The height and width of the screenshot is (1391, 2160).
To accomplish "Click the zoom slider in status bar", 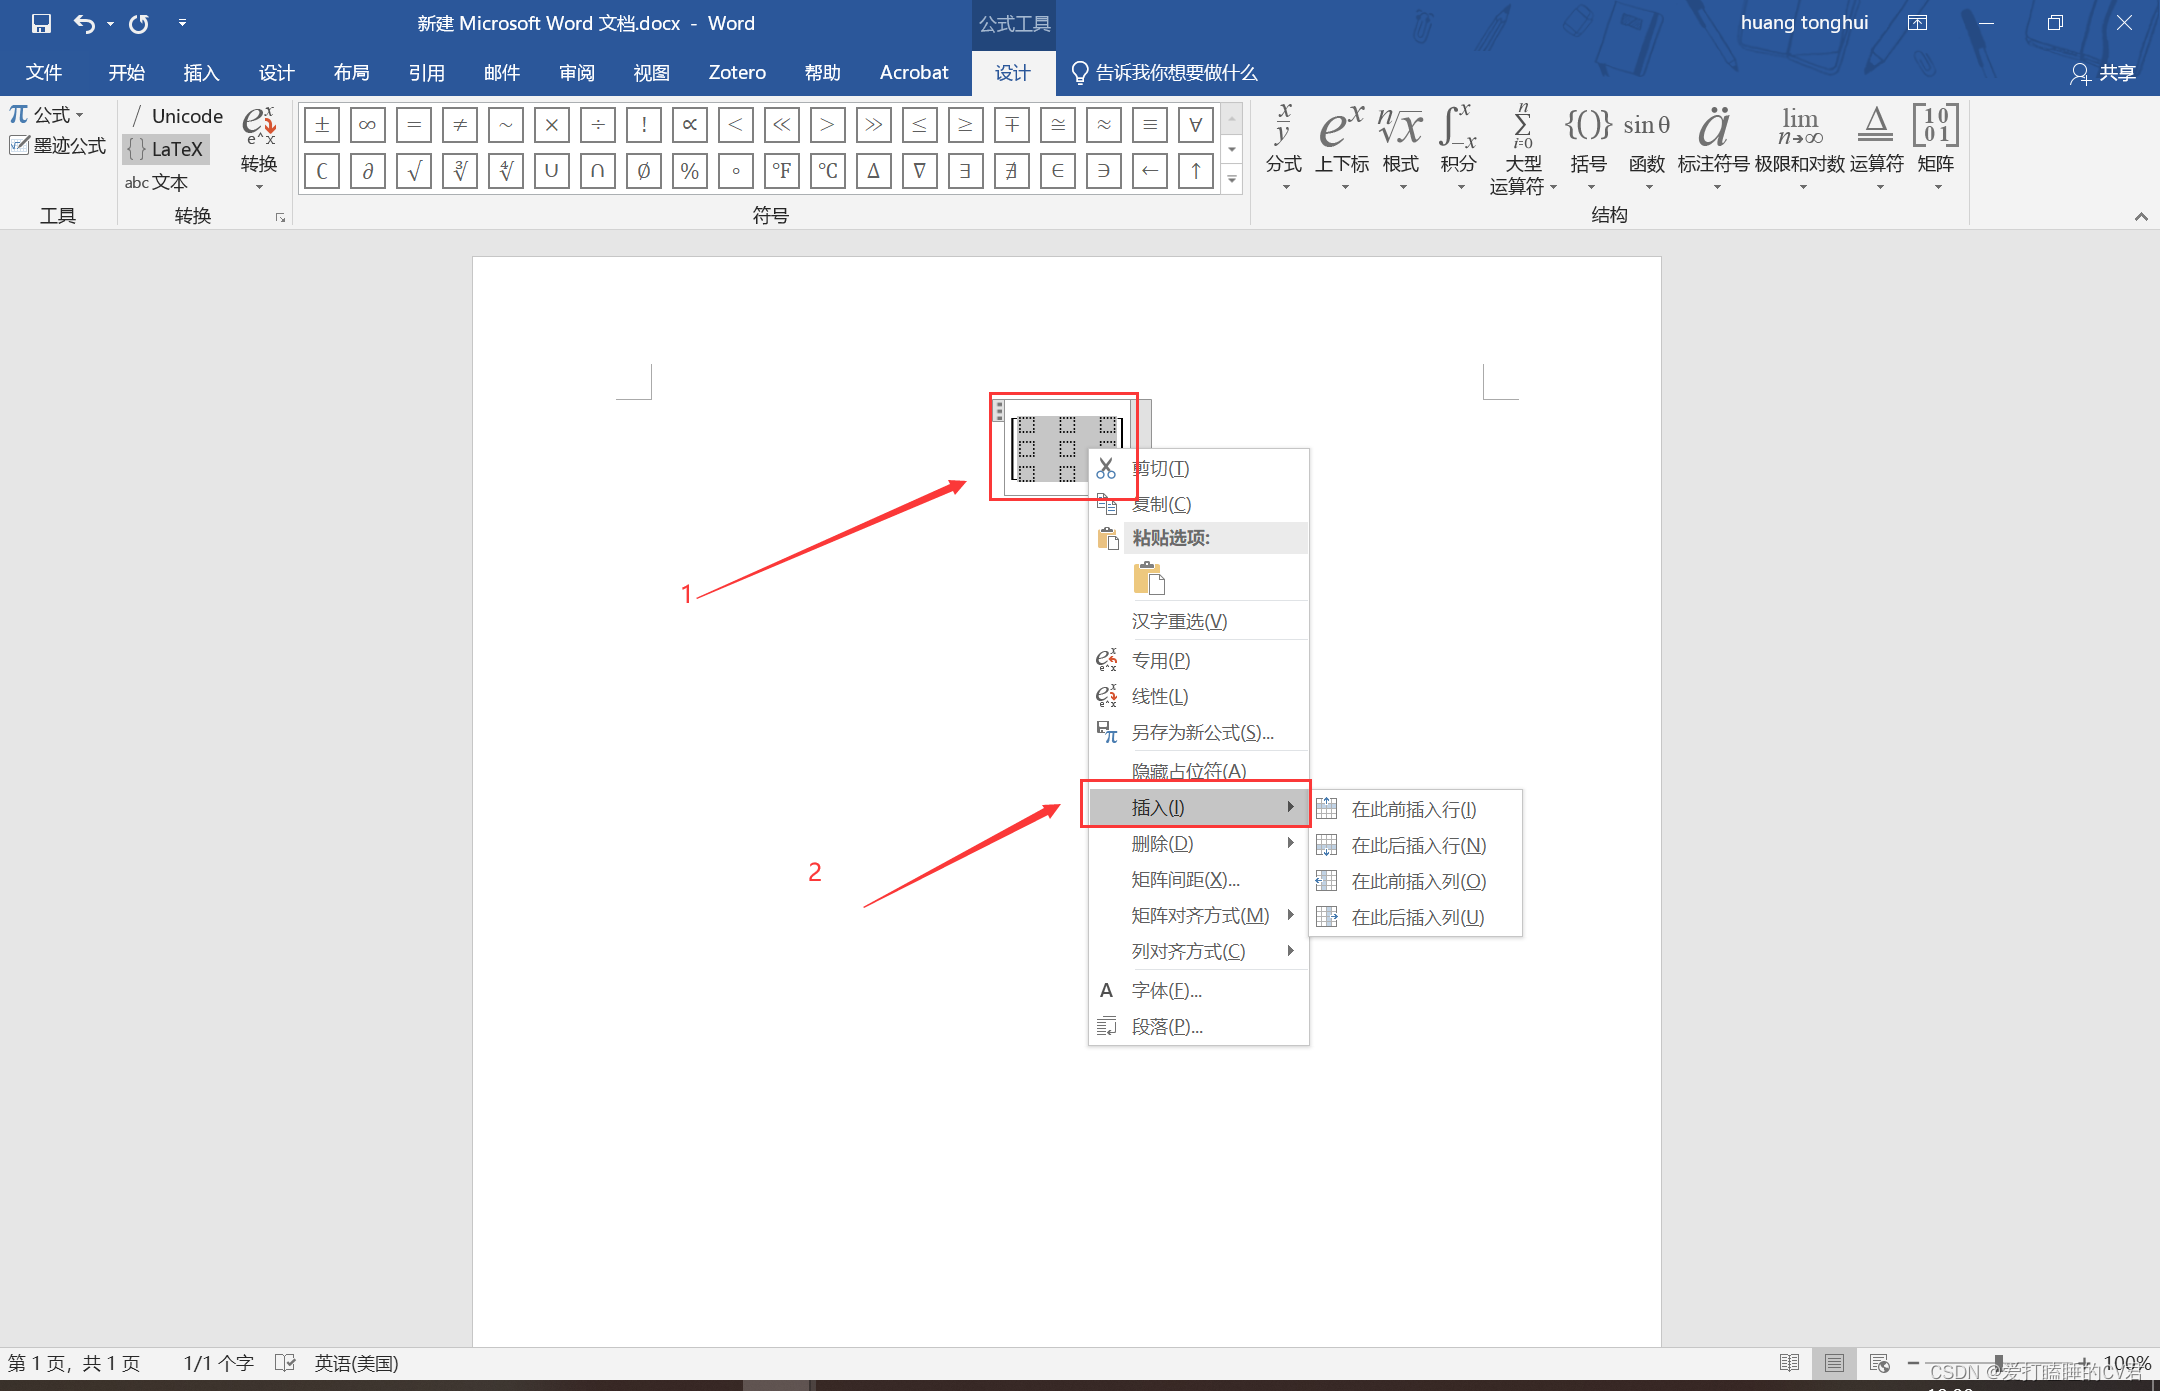I will 1998,1362.
